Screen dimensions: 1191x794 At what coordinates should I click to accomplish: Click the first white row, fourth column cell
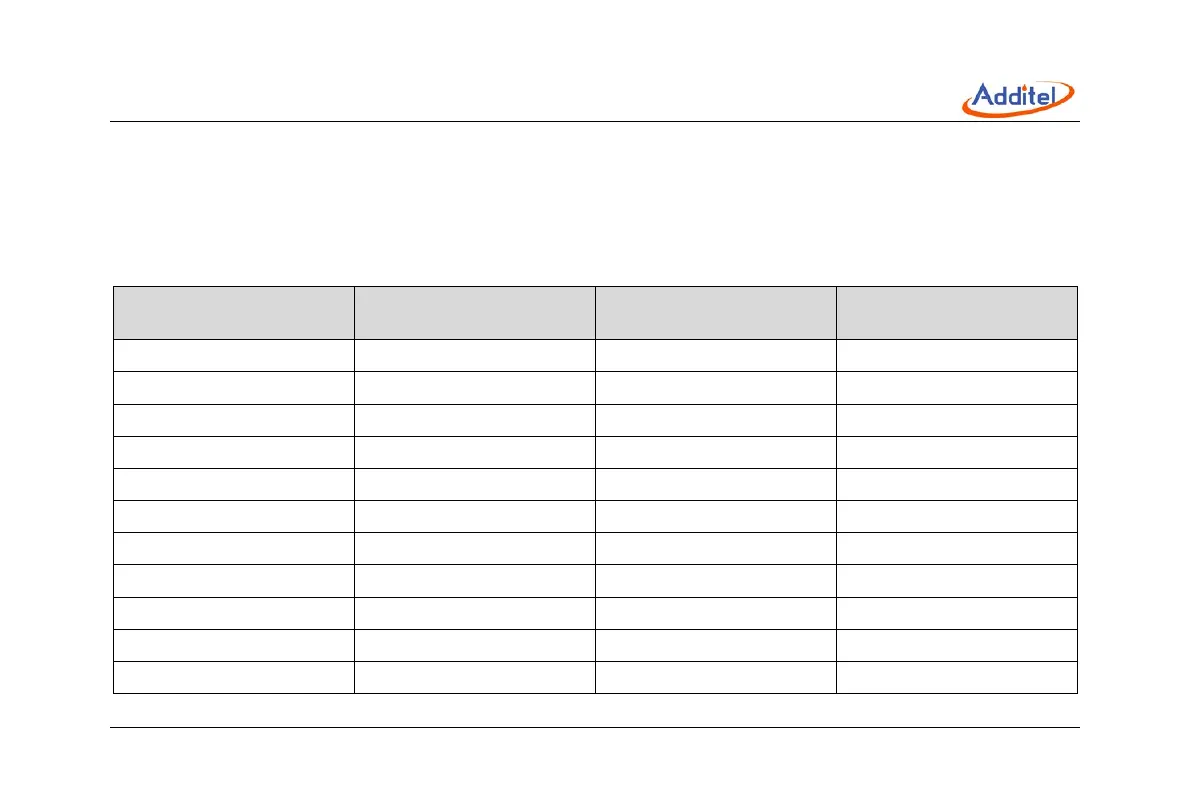(957, 356)
